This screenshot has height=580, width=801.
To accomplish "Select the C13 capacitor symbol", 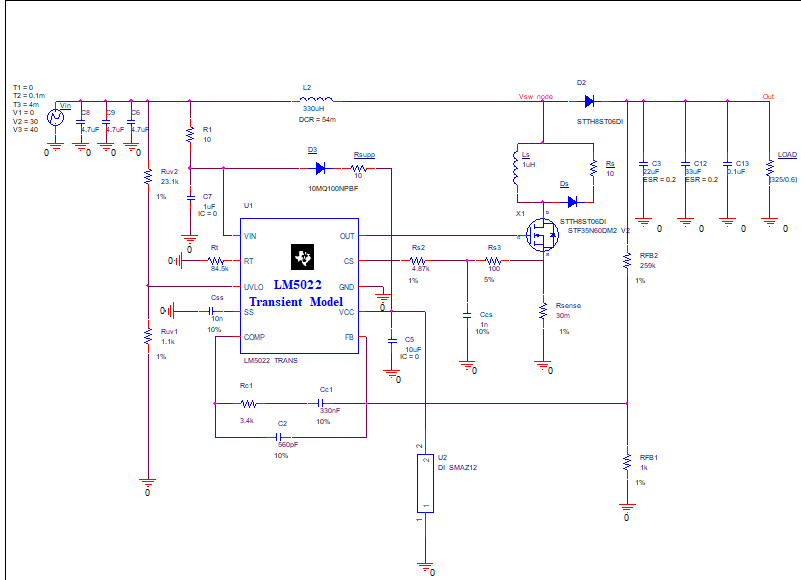I will pos(727,164).
